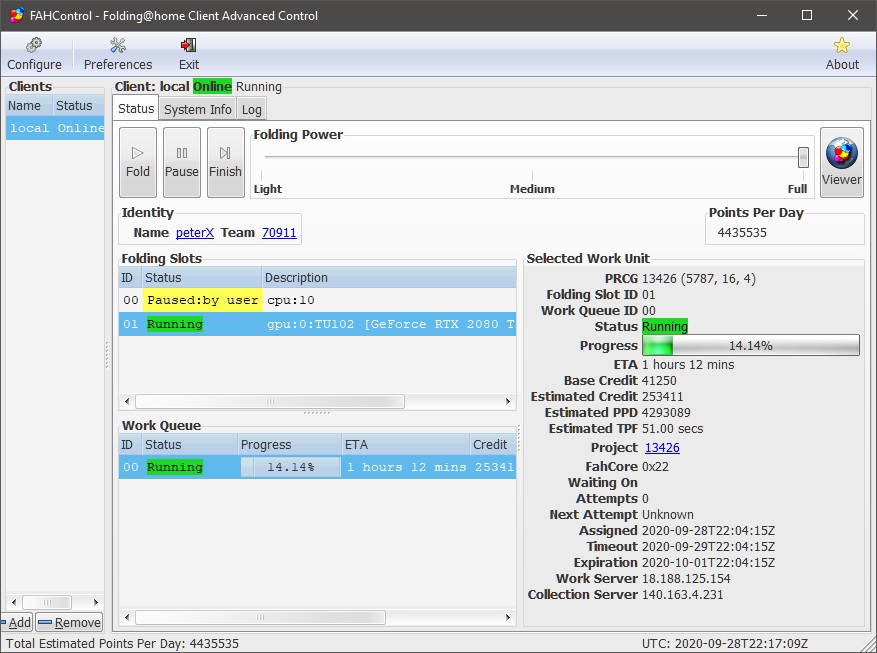Click Folding Slots scrollbar left arrow
877x653 pixels.
127,401
